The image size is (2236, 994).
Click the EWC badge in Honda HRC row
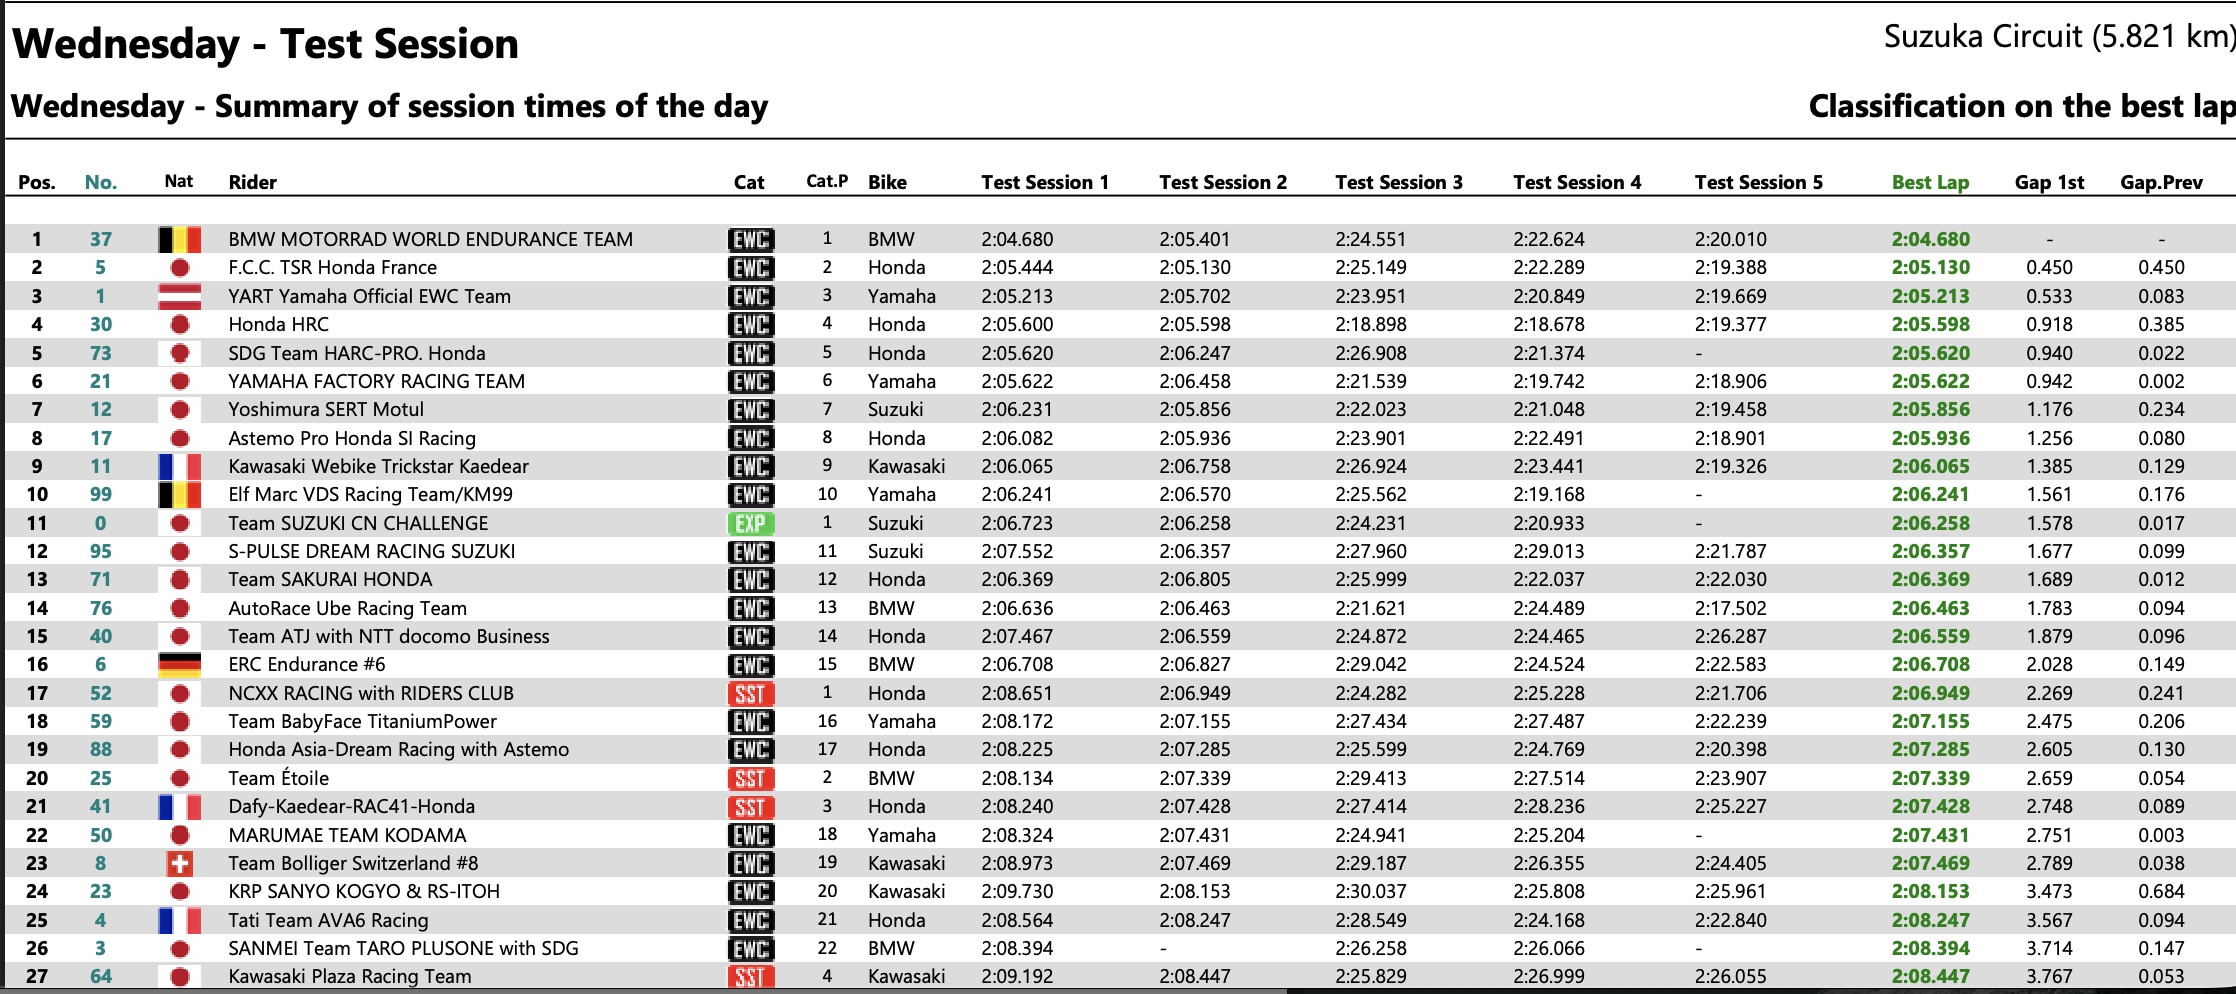(751, 324)
